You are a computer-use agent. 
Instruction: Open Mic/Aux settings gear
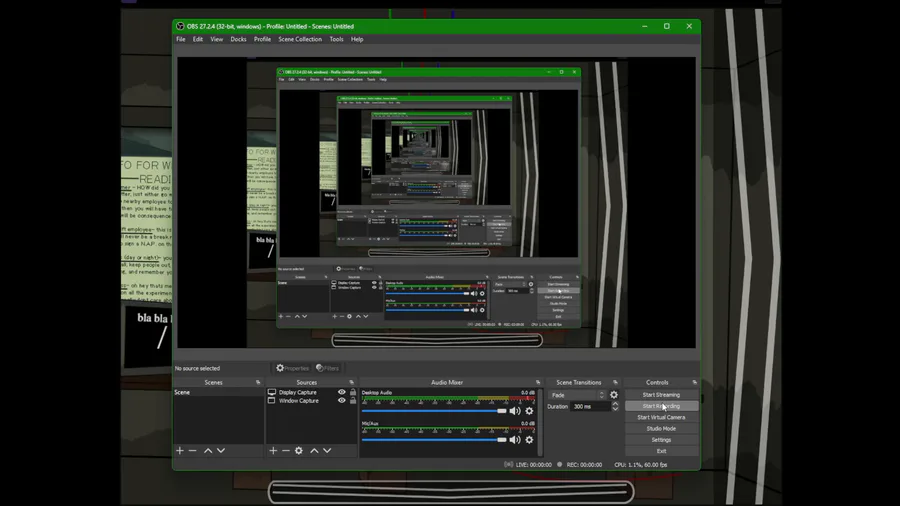coord(529,440)
